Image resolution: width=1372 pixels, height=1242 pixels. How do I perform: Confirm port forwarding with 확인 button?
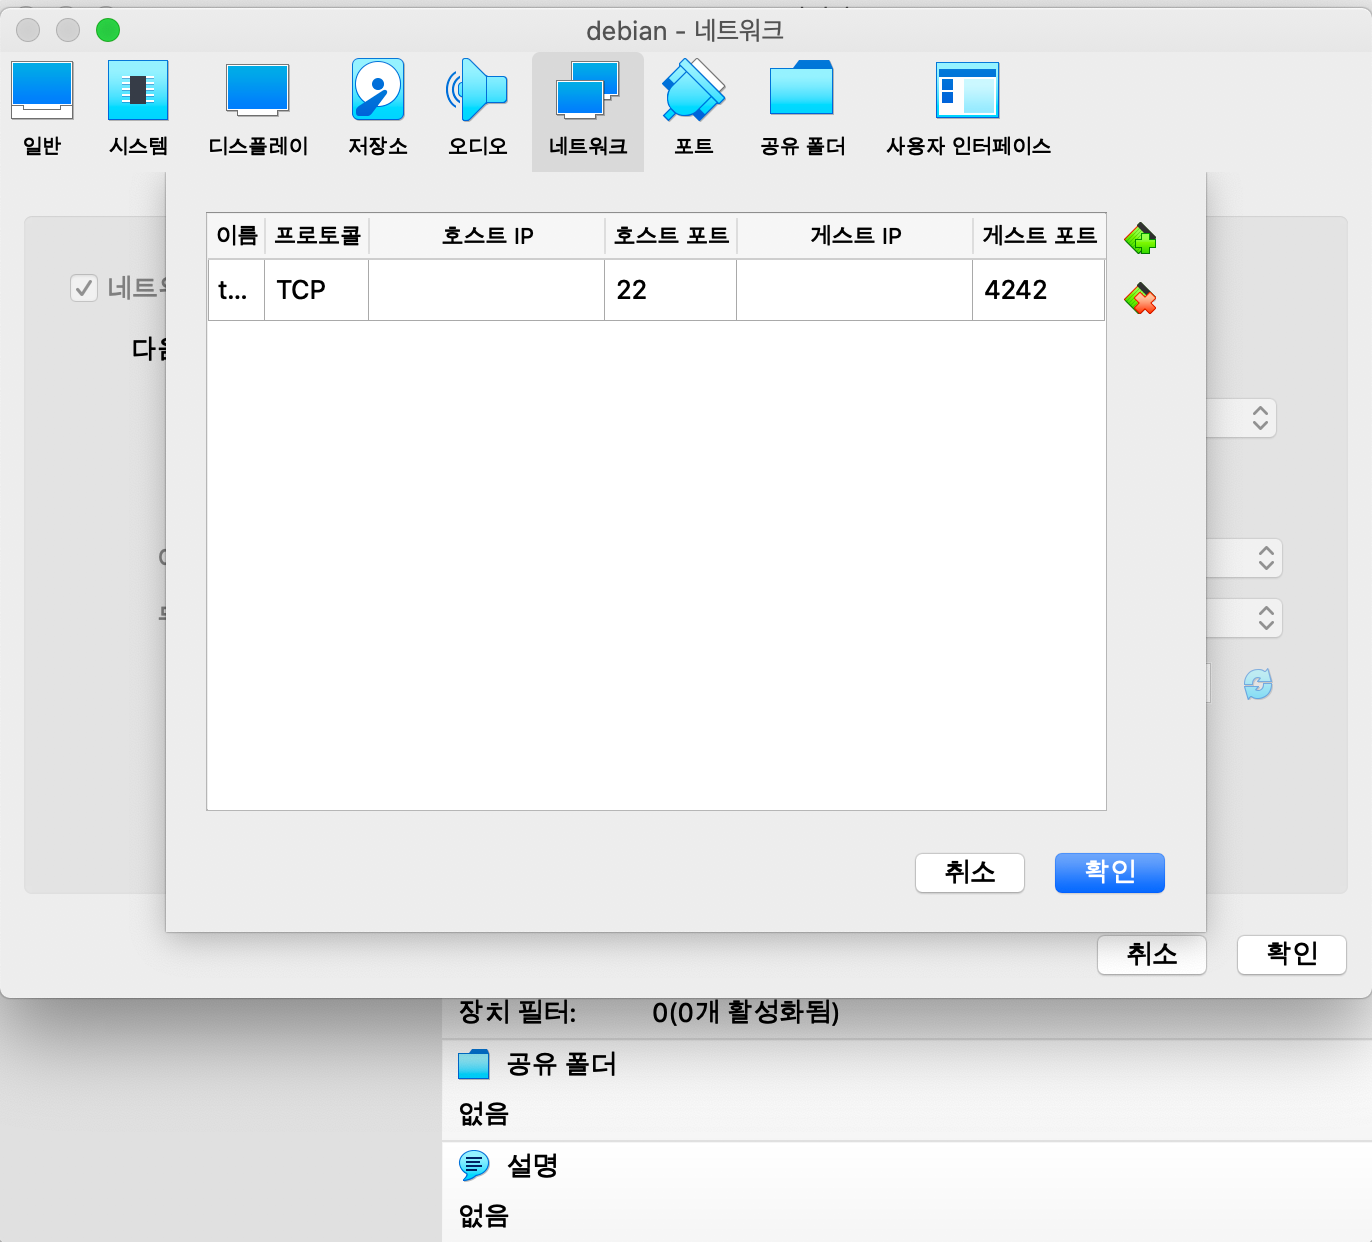tap(1109, 872)
